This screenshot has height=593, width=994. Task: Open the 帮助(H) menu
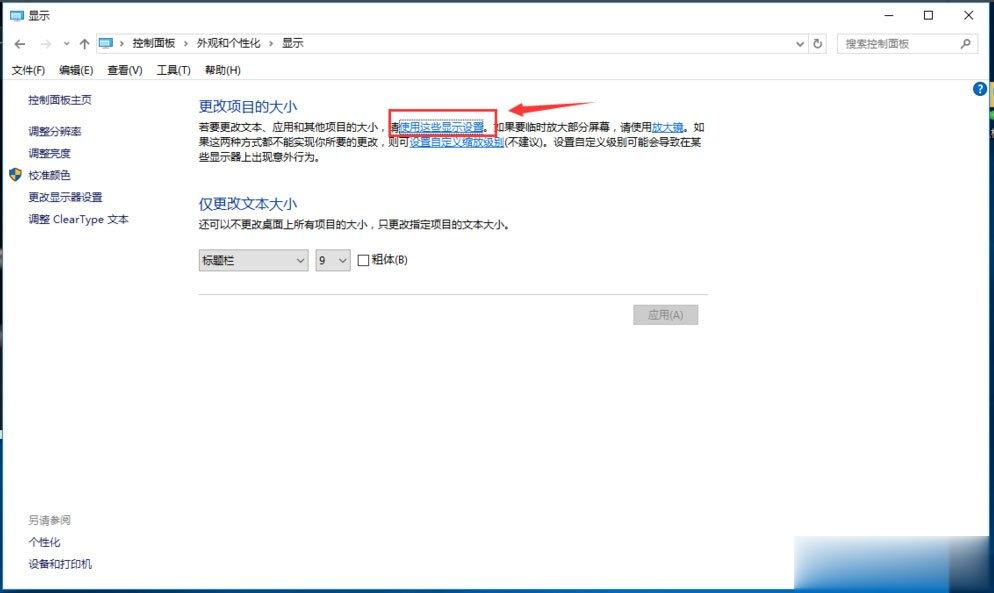click(223, 70)
